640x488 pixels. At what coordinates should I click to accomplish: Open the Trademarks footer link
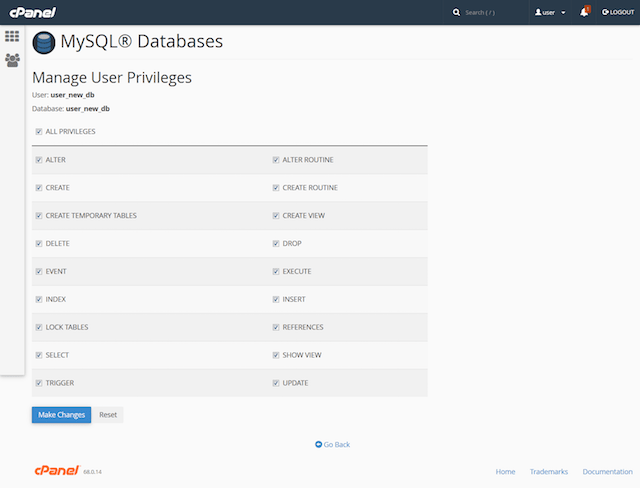pos(549,471)
